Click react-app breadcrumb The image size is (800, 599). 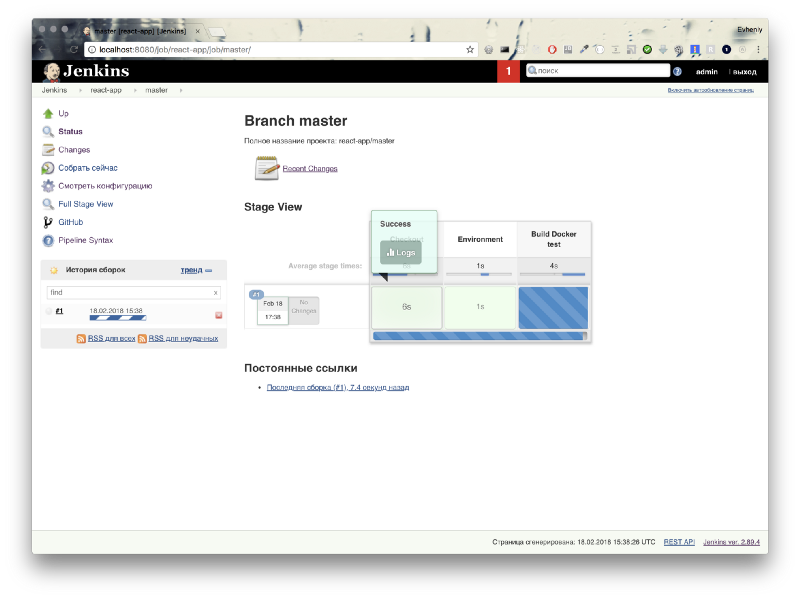[106, 90]
